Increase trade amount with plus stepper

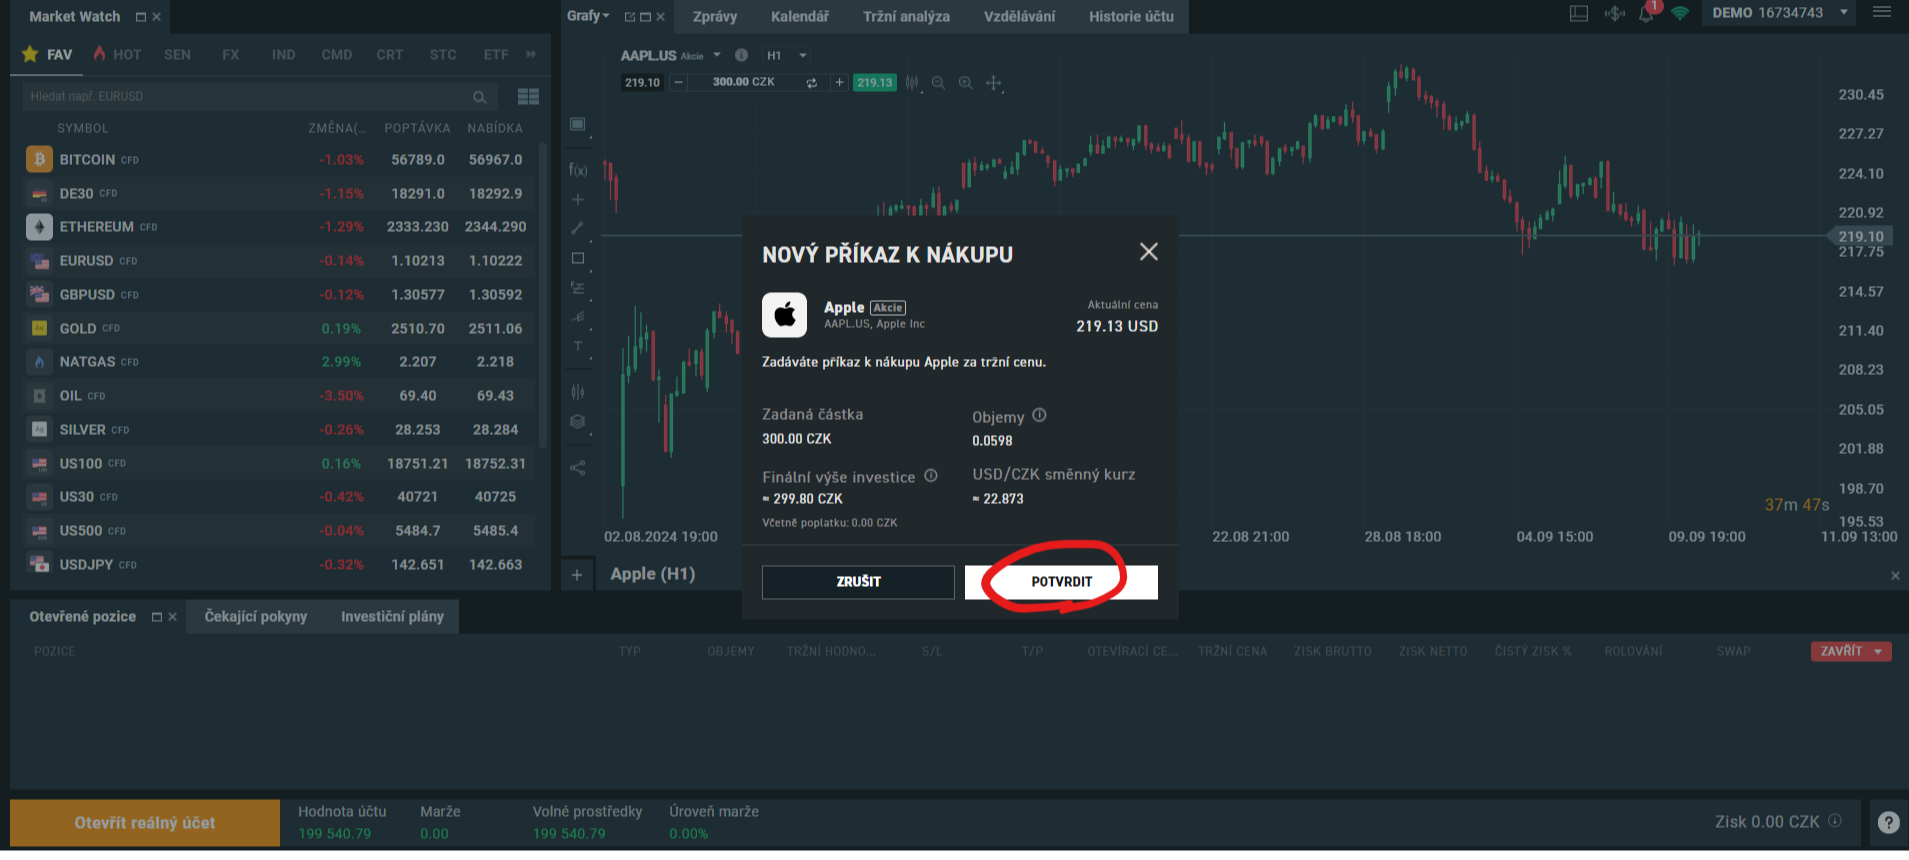coord(839,83)
